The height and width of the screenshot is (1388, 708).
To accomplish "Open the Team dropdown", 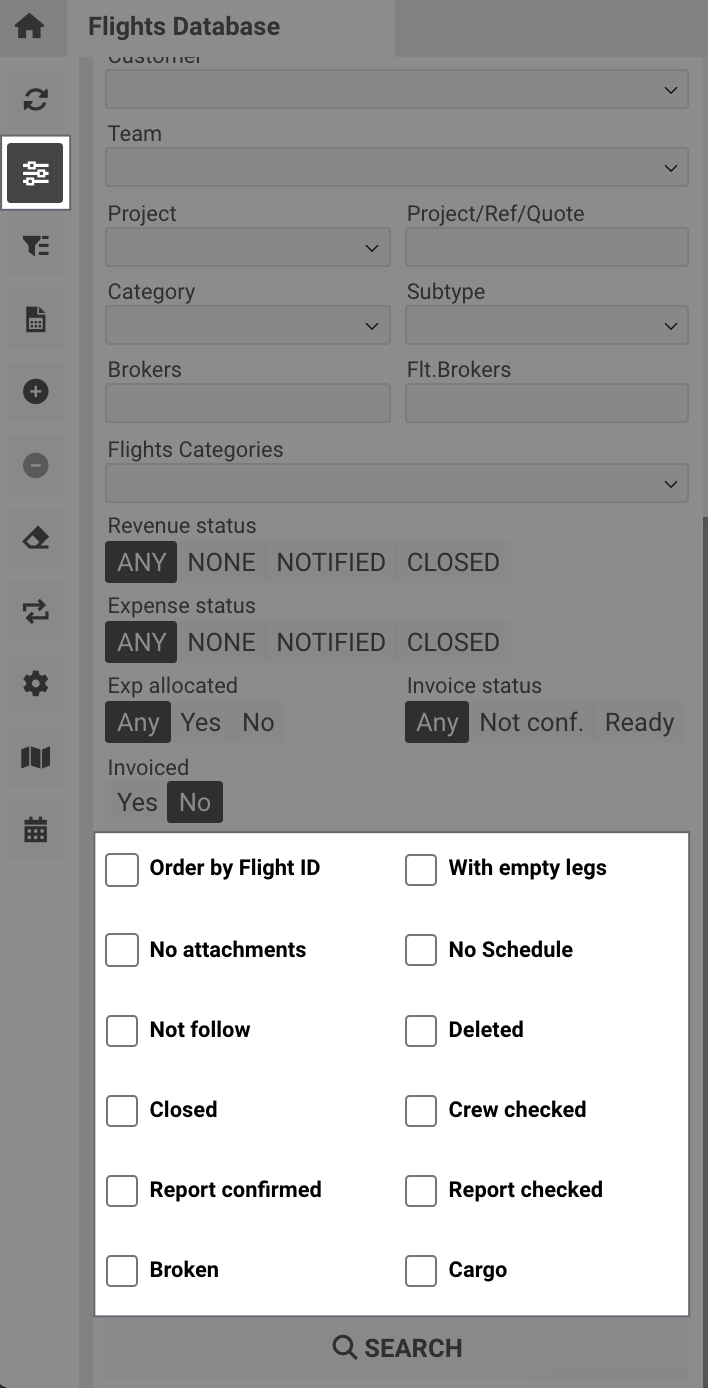I will (x=396, y=167).
